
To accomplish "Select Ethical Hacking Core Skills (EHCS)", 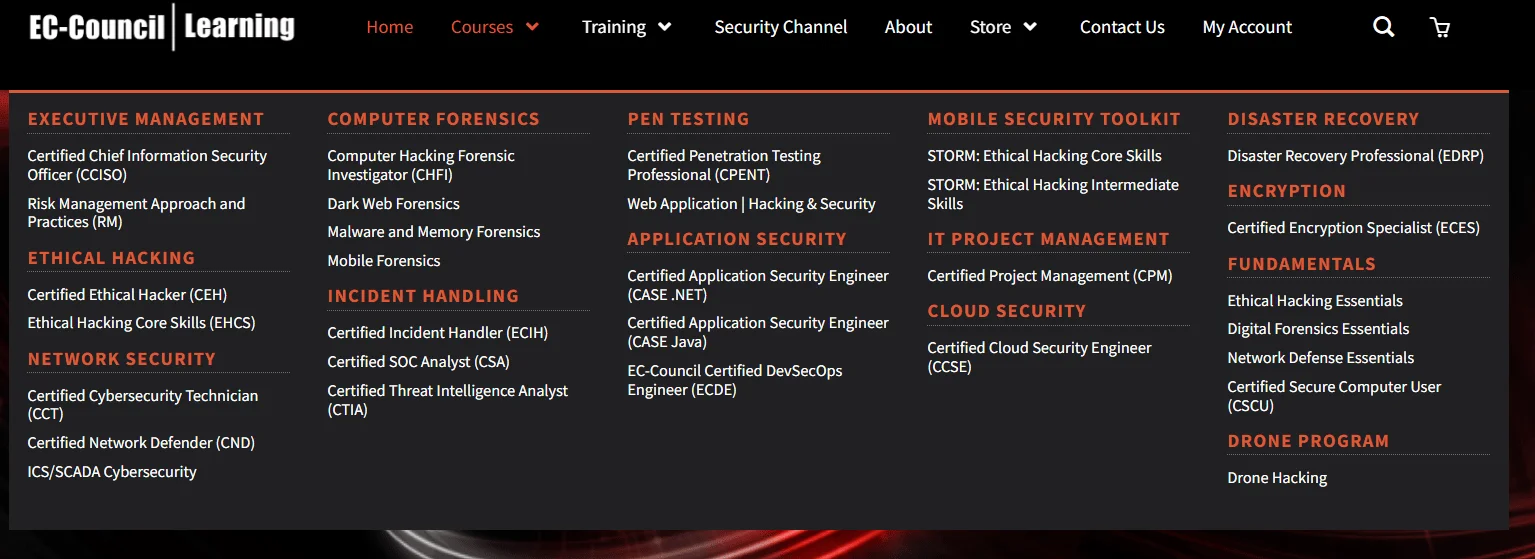I will click(x=141, y=323).
